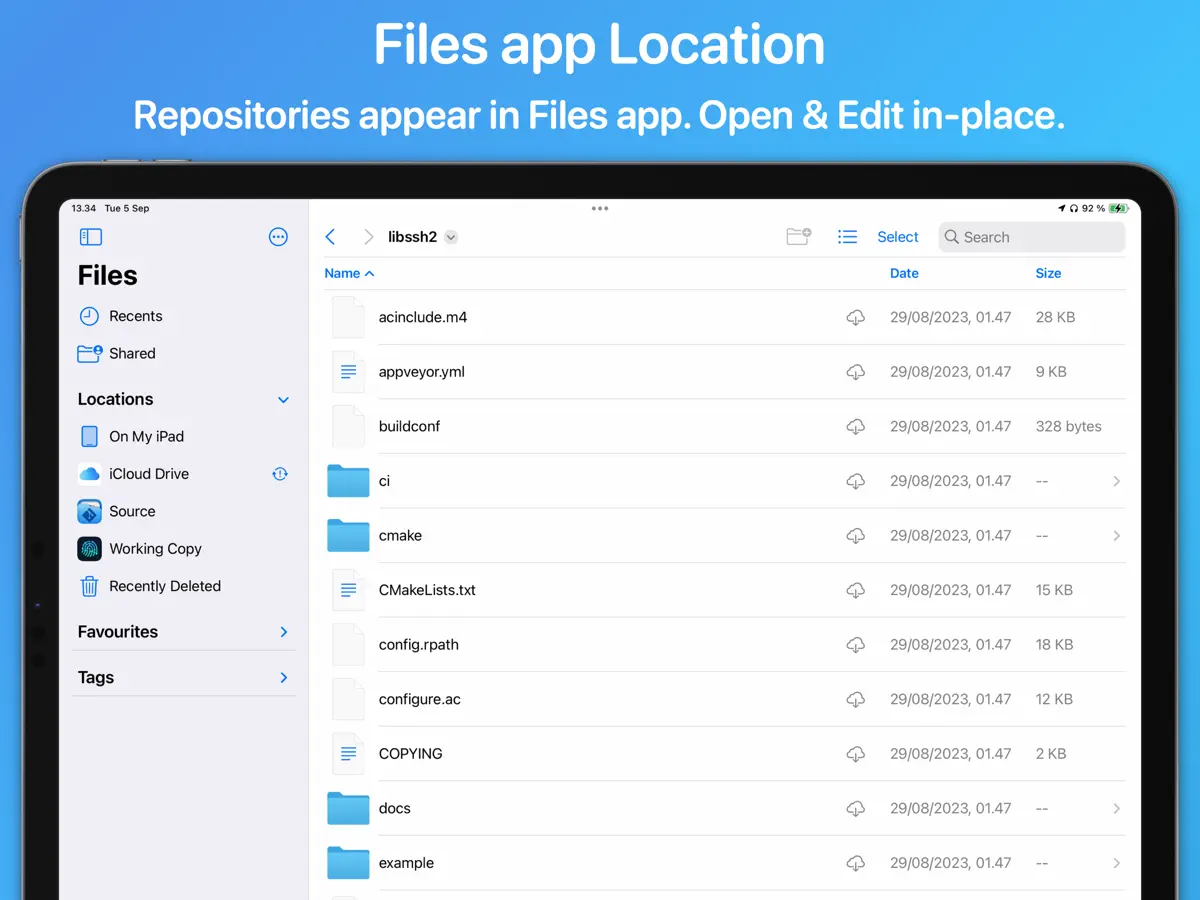
Task: Download acinclude.m4 via cloud icon
Action: point(856,317)
